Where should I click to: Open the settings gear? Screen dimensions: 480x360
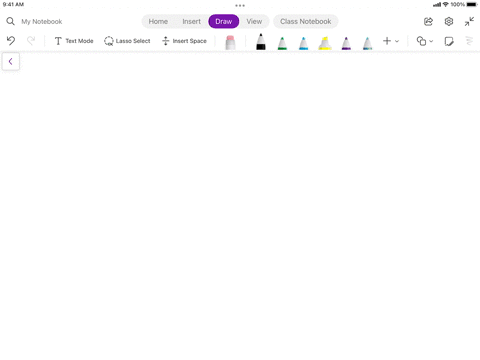click(x=449, y=22)
